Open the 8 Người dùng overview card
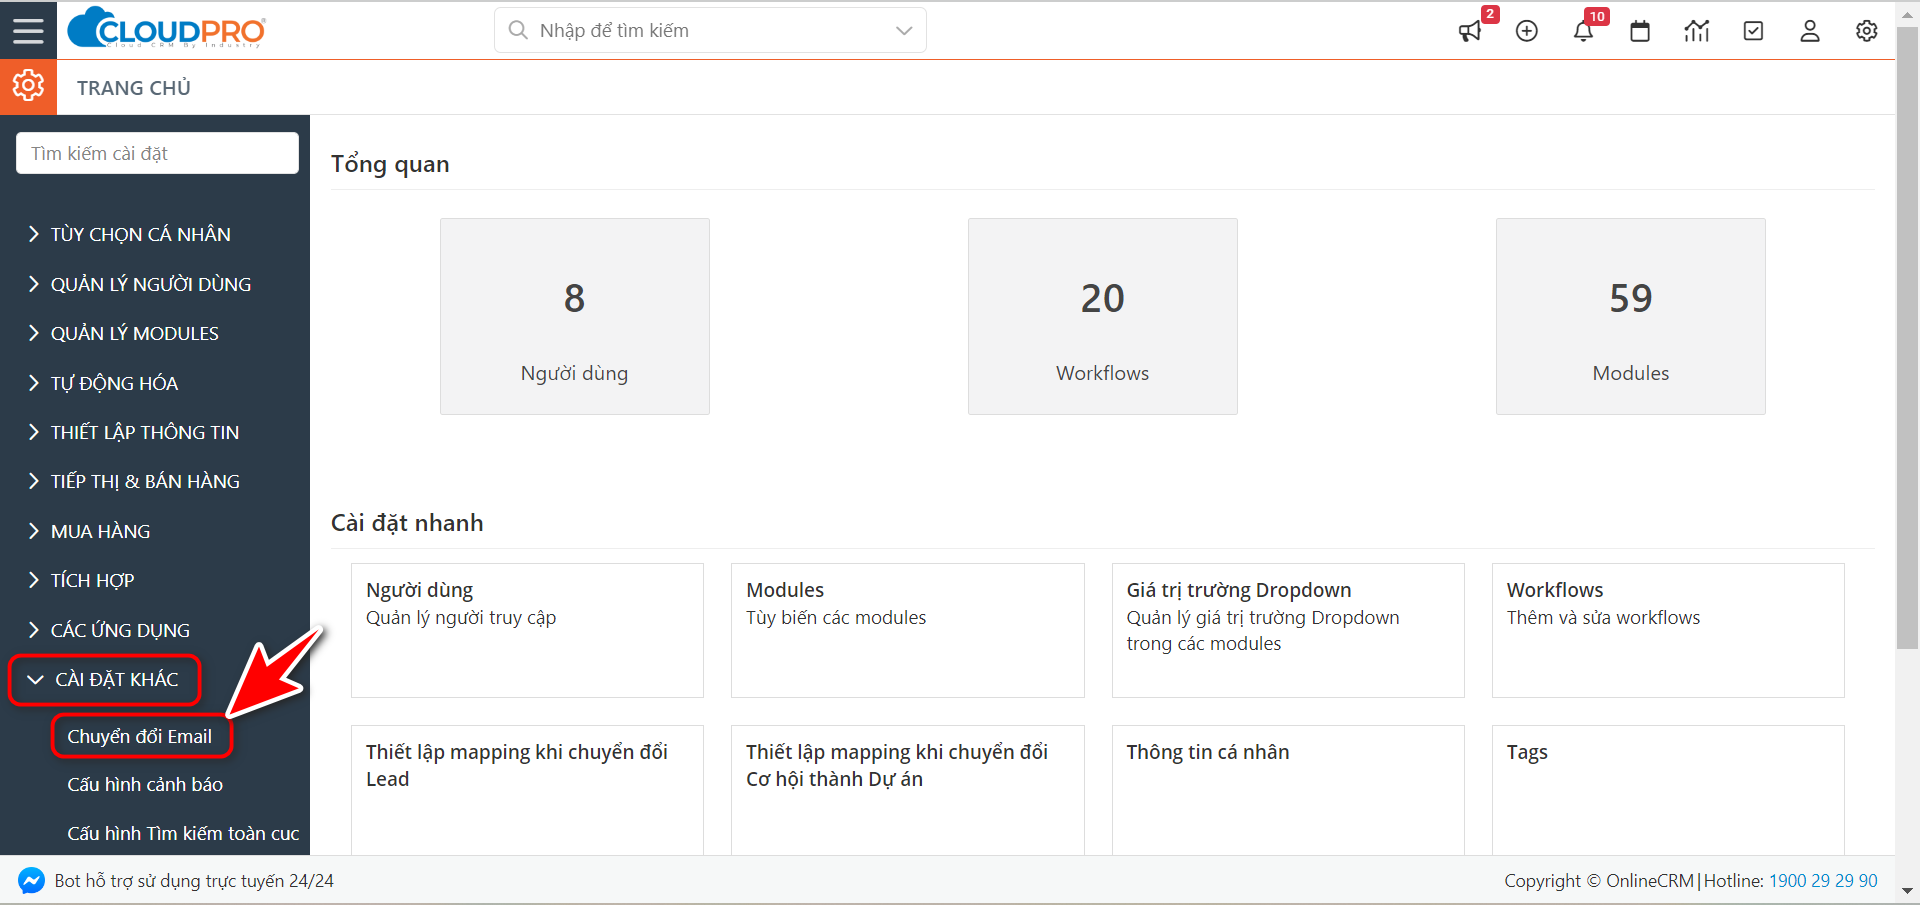The image size is (1920, 905). (575, 316)
